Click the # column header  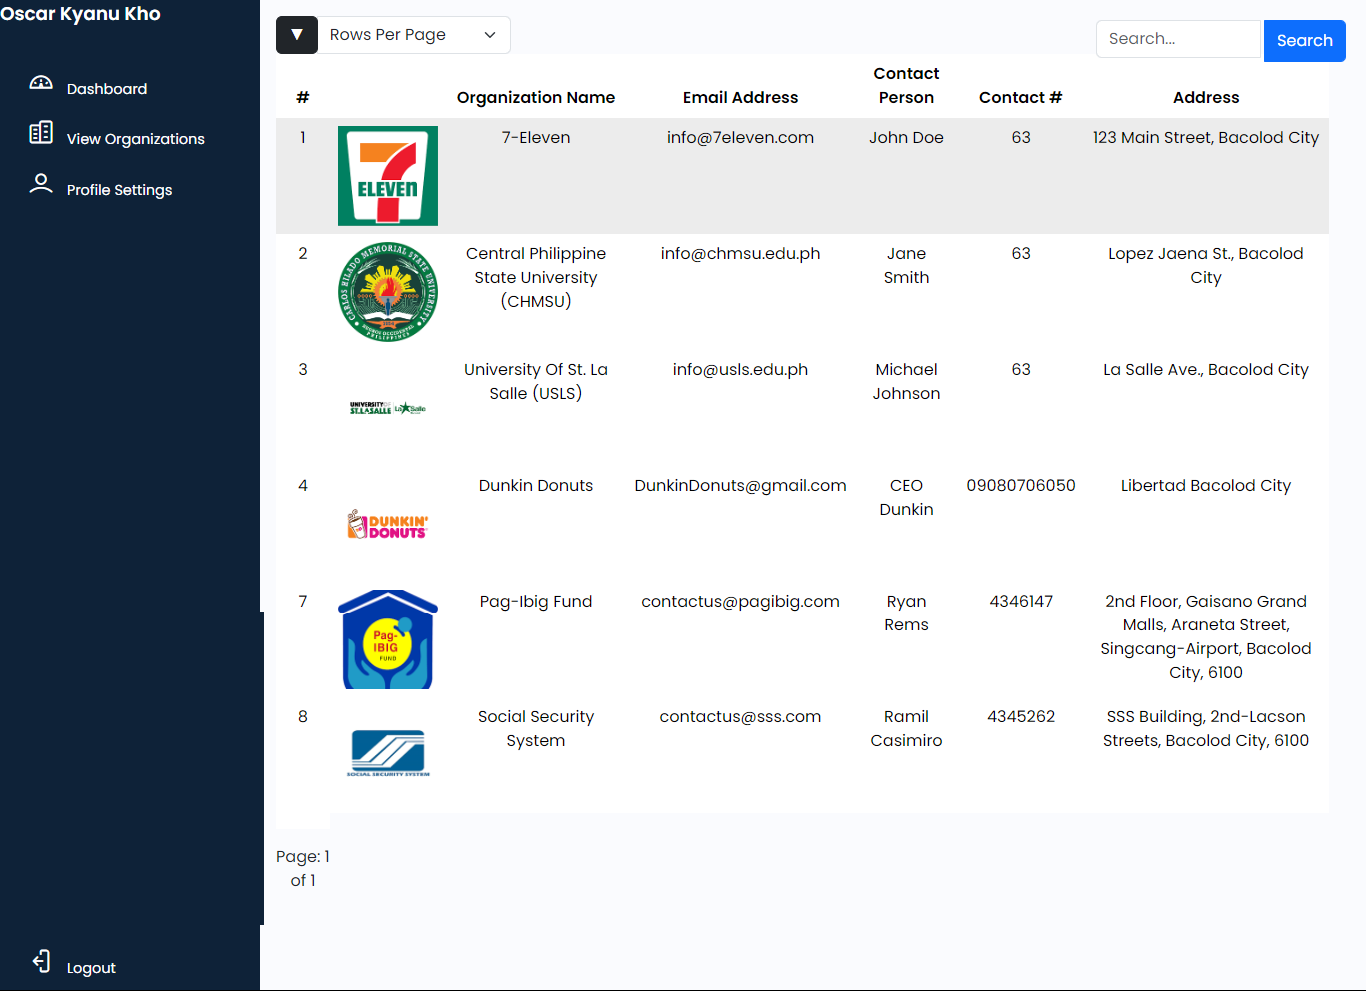click(303, 97)
